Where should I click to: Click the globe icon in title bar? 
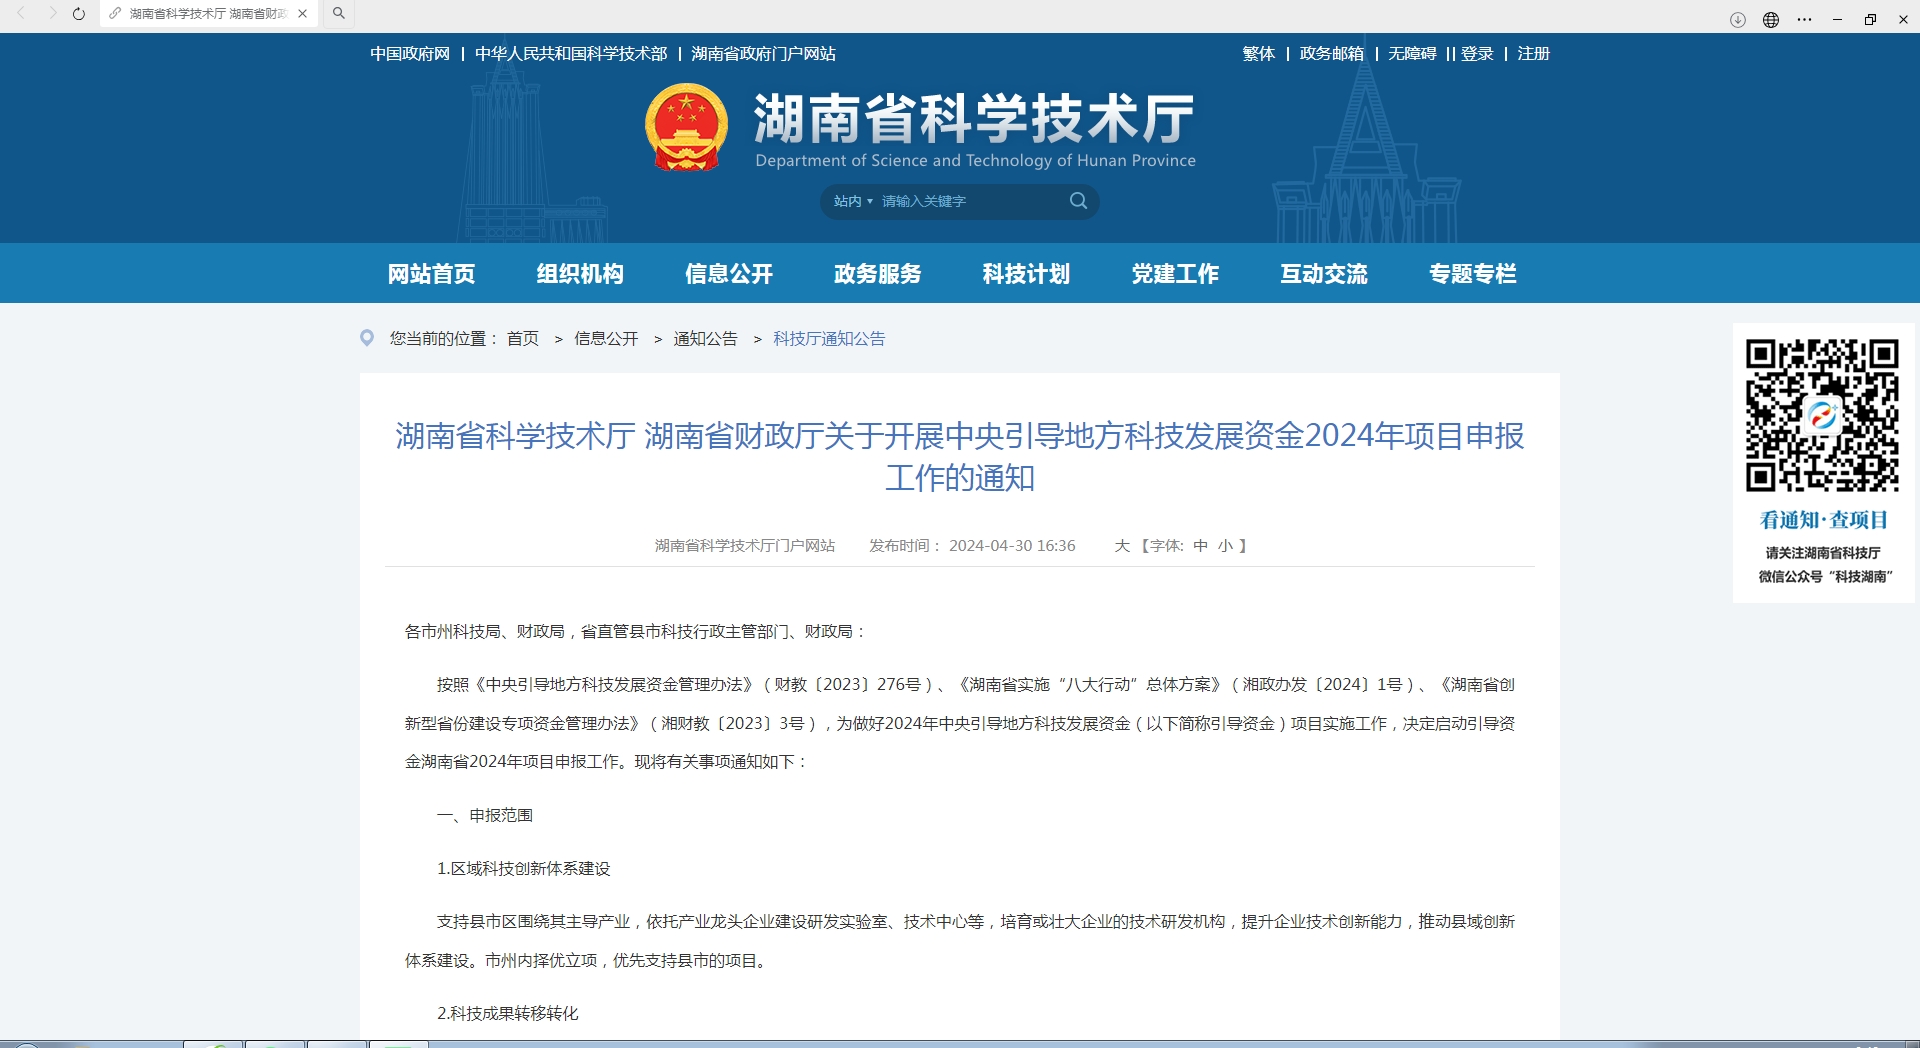tap(1771, 20)
